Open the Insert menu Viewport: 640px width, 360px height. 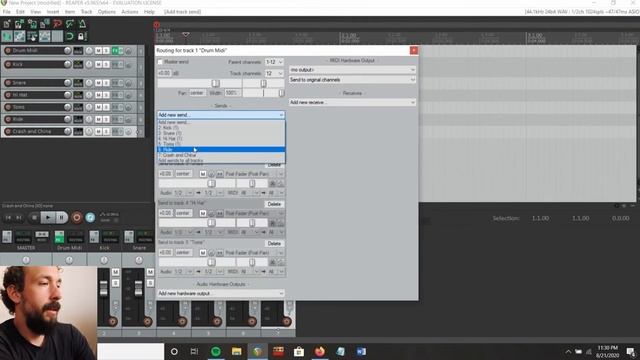[53, 12]
